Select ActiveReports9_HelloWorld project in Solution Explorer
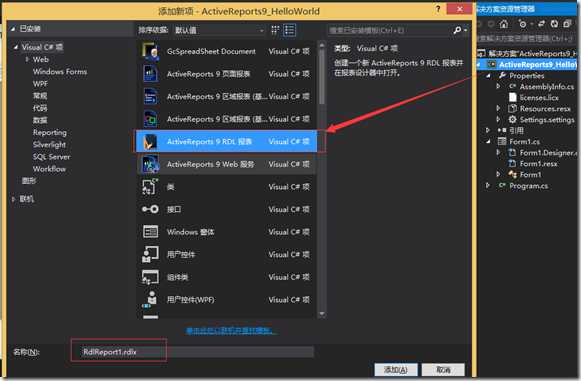This screenshot has width=581, height=381. coord(537,64)
